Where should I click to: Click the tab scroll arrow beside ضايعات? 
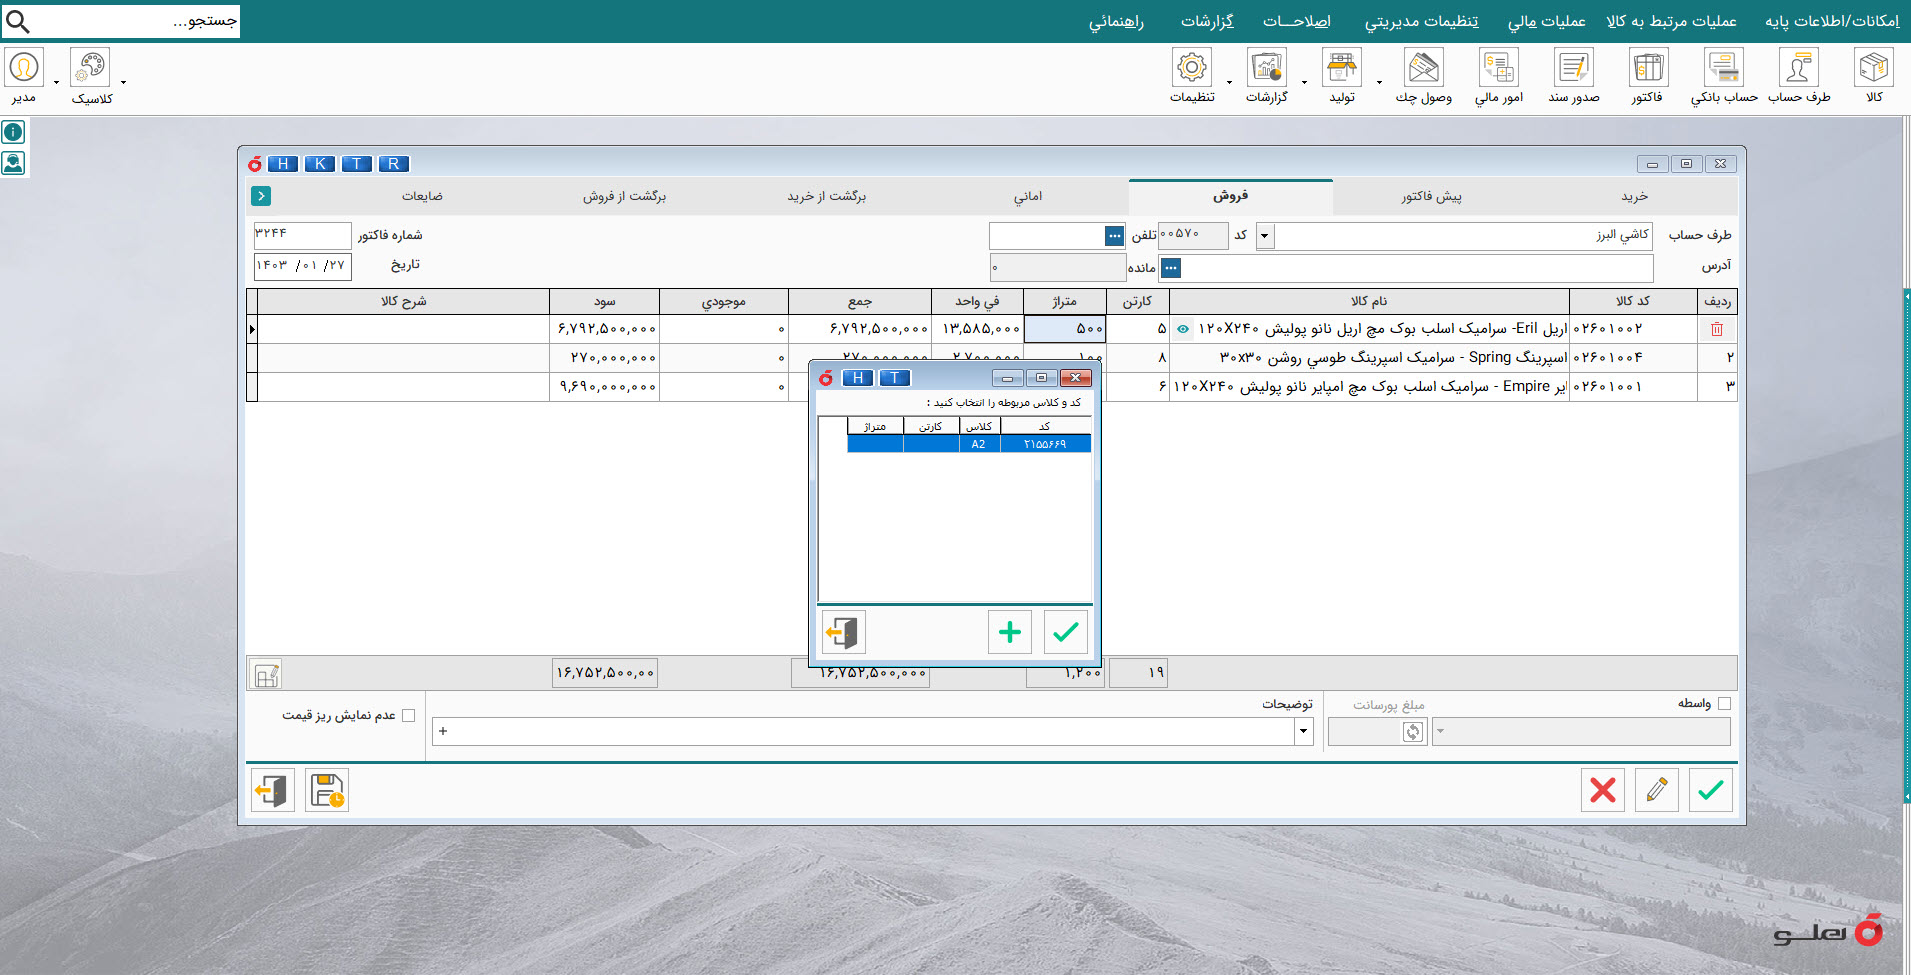[261, 196]
